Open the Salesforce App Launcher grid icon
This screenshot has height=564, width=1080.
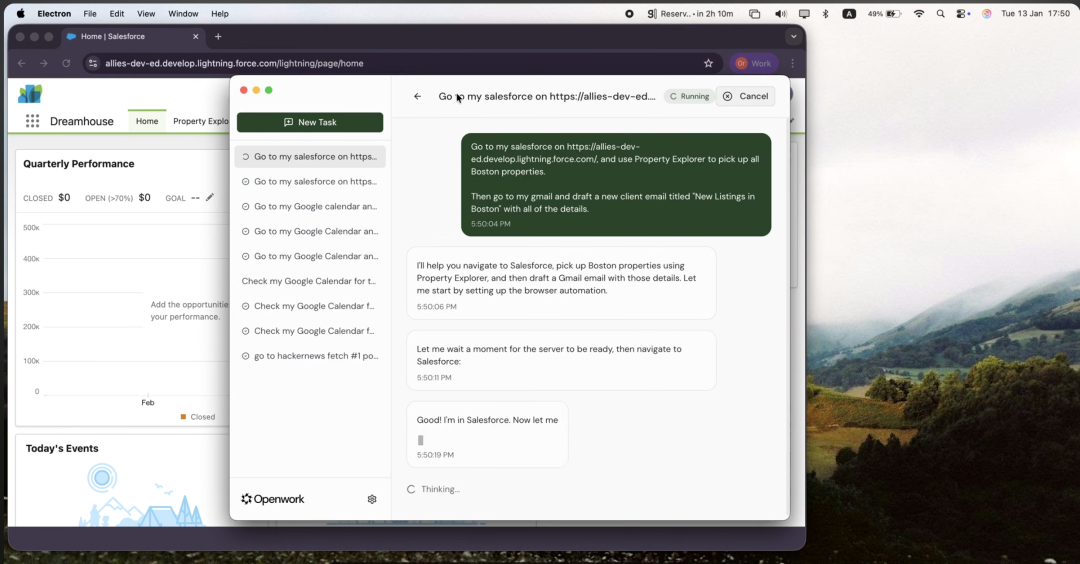pos(32,121)
